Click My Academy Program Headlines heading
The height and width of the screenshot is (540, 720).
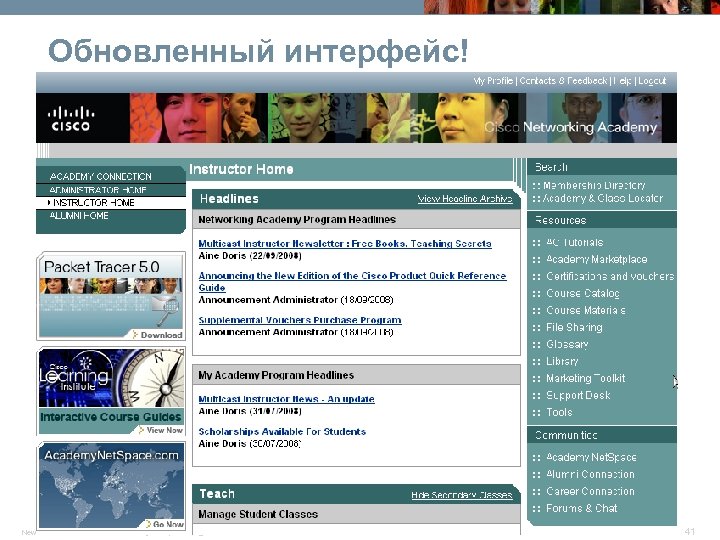click(276, 375)
